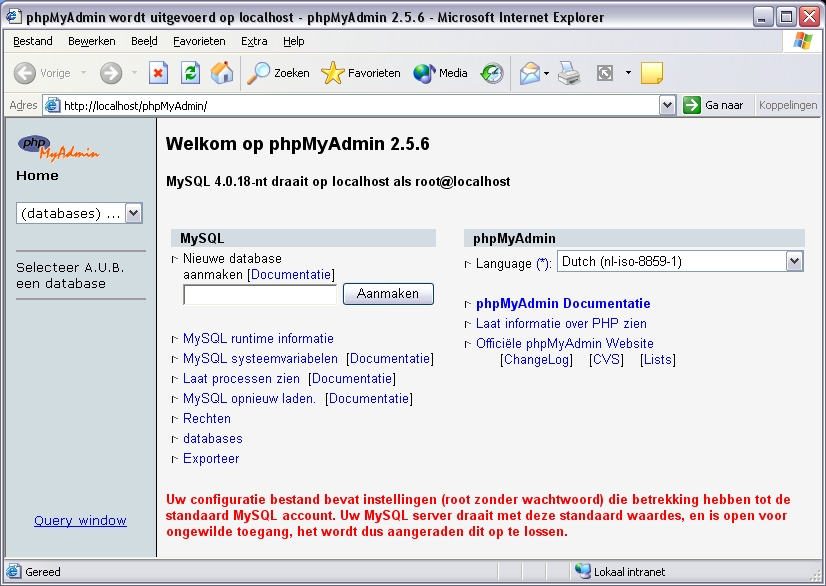Image resolution: width=826 pixels, height=586 pixels.
Task: Click the address bar URL field
Action: pyautogui.click(x=360, y=105)
